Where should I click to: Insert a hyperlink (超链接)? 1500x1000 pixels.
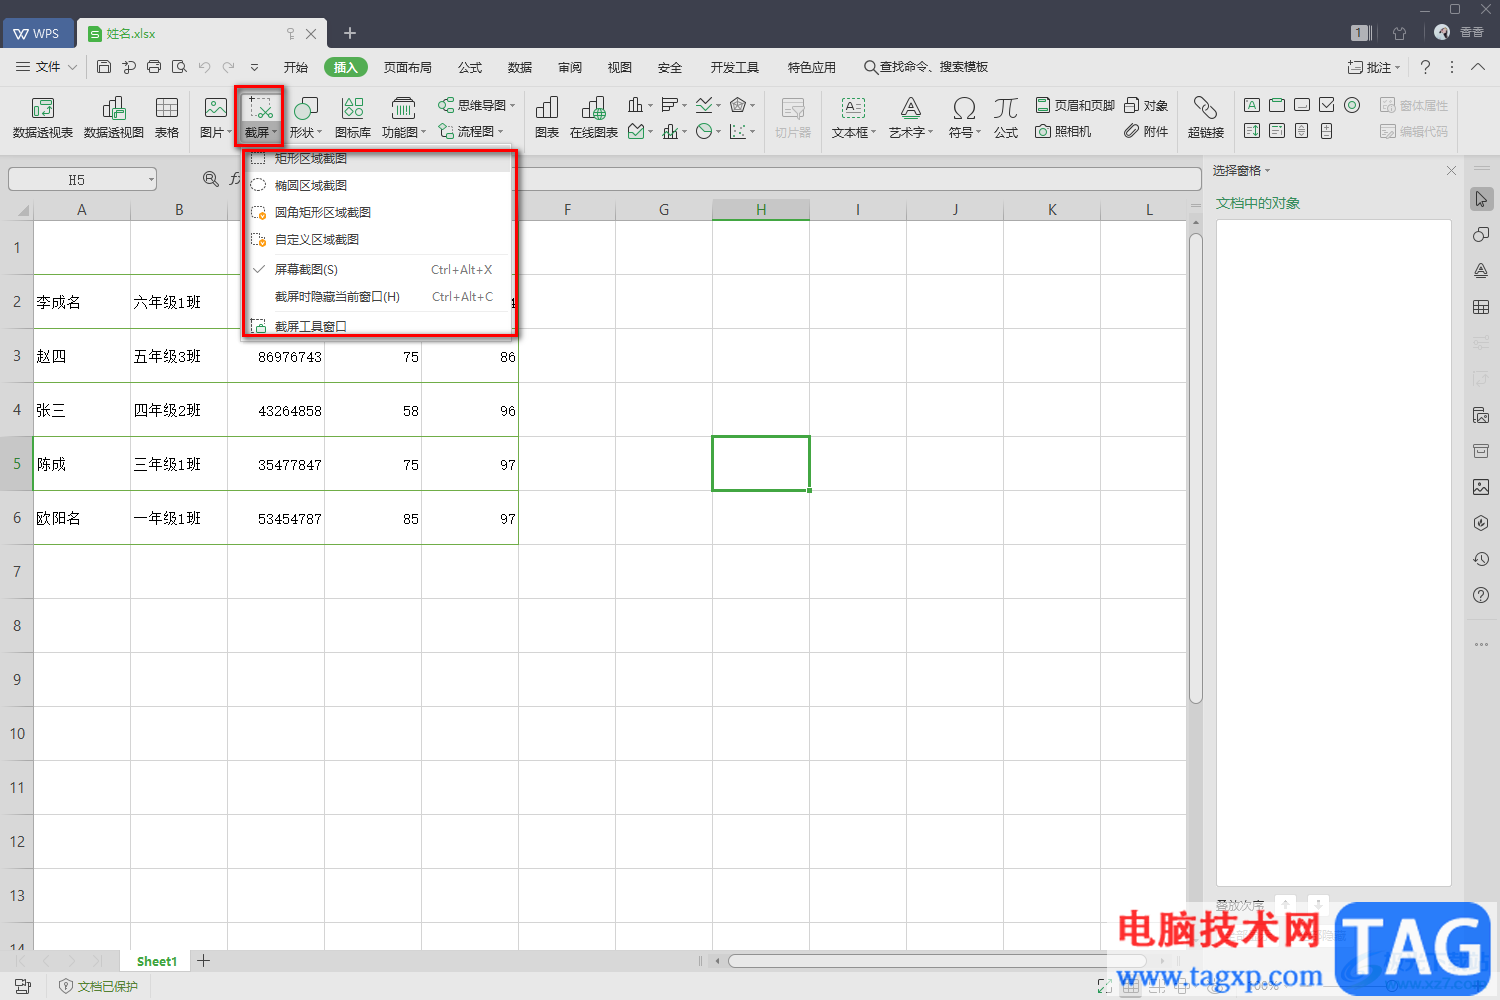(x=1205, y=117)
